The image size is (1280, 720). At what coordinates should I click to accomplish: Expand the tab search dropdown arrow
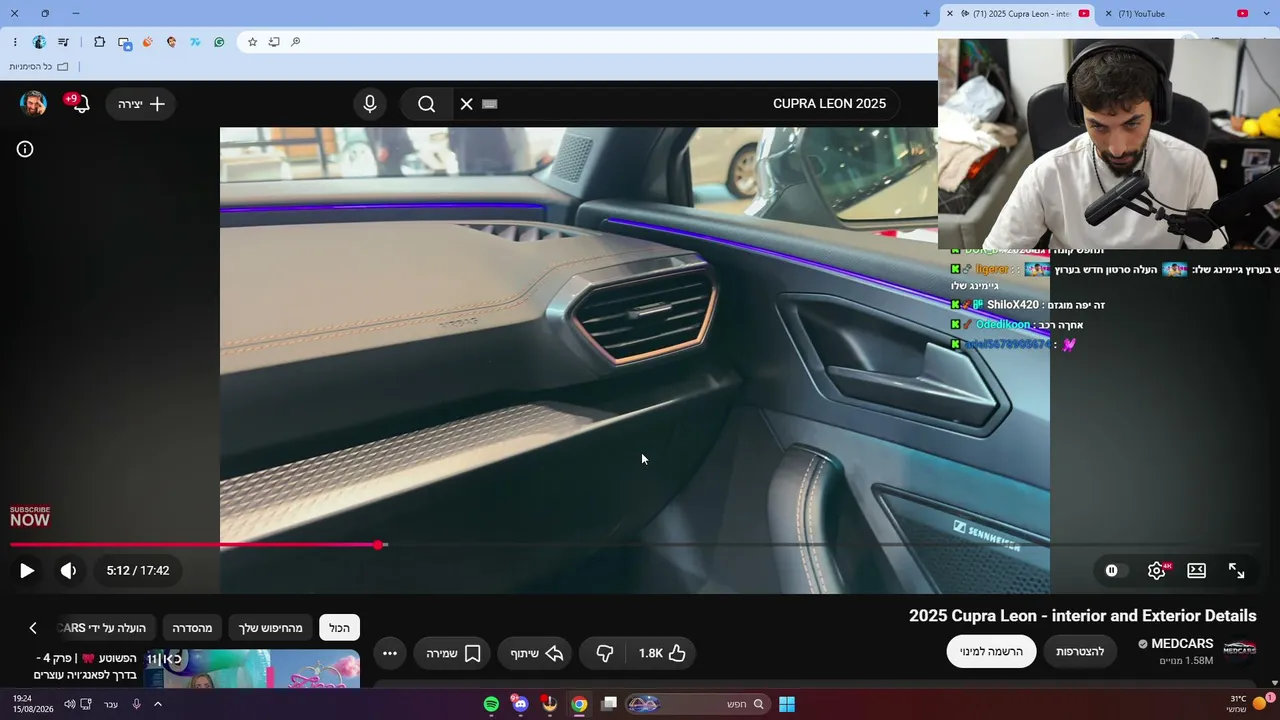point(1268,14)
